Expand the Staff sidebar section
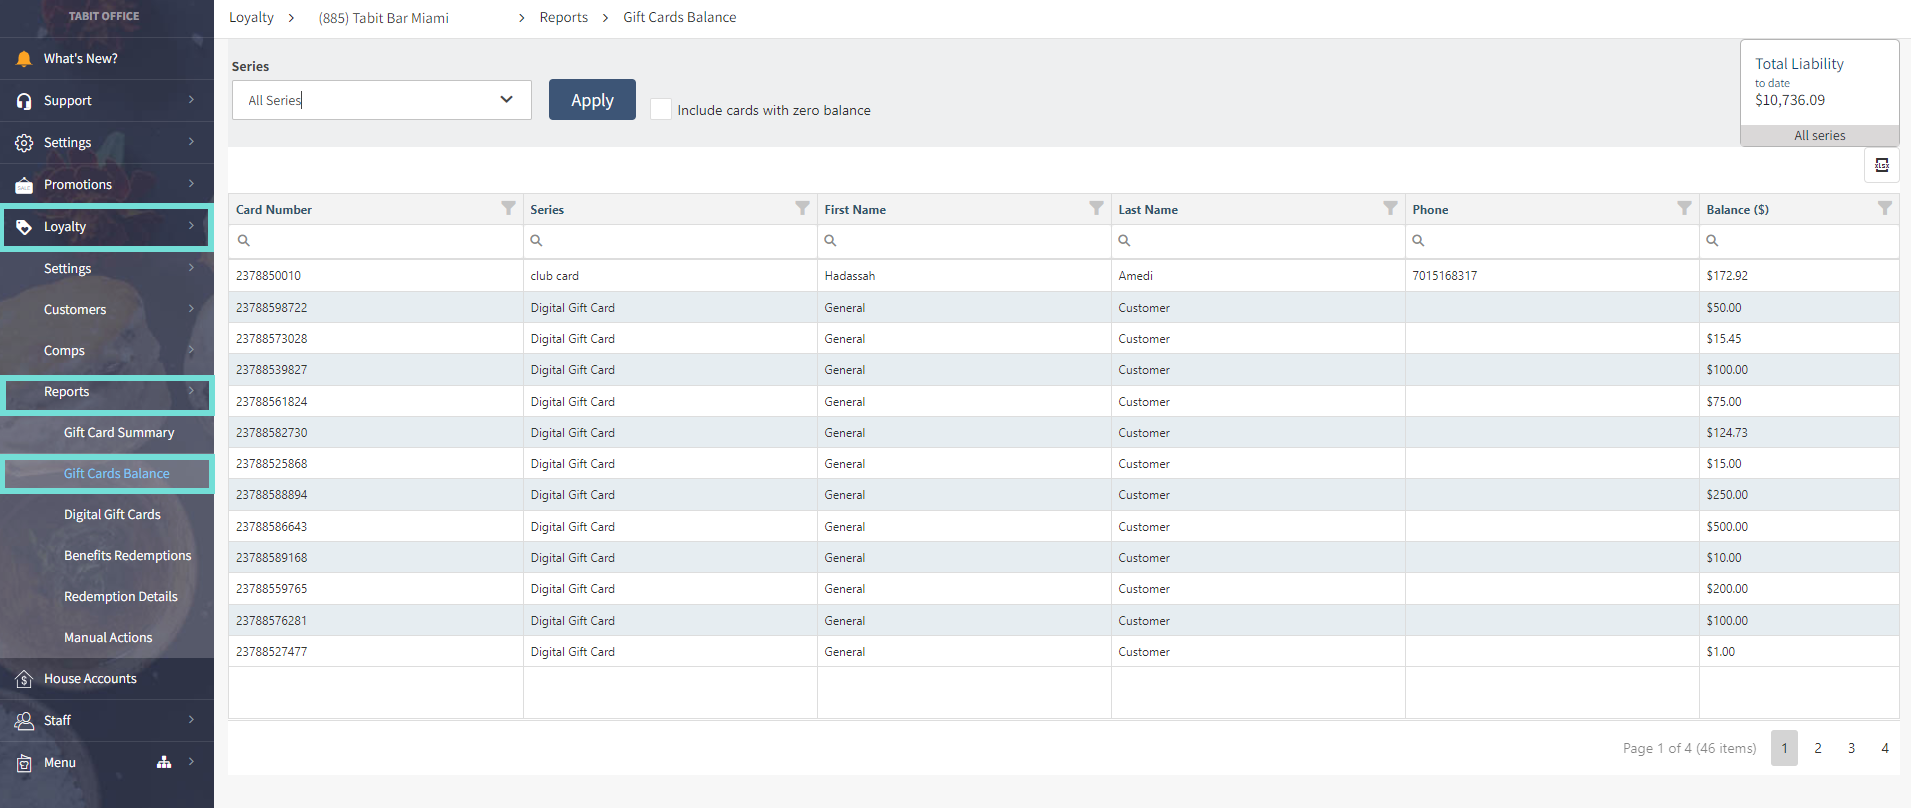Screen dimensions: 1911x808 (106, 720)
